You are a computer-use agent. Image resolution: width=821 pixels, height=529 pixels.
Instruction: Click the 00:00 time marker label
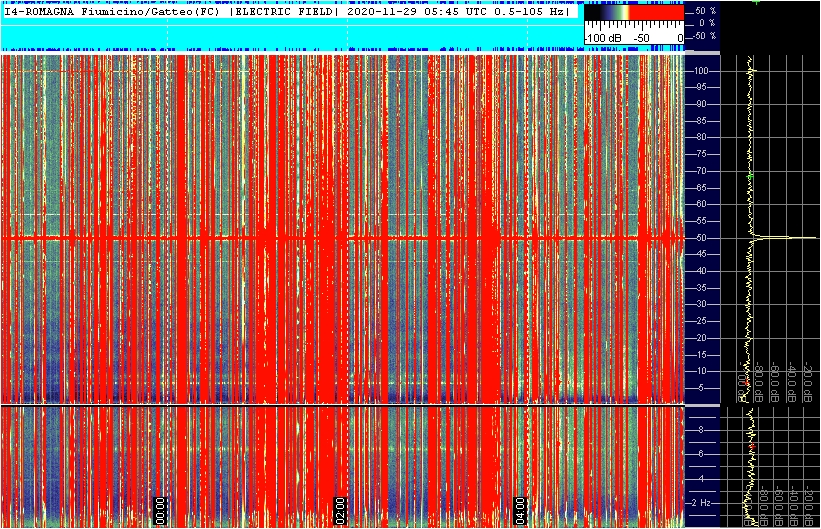160,511
